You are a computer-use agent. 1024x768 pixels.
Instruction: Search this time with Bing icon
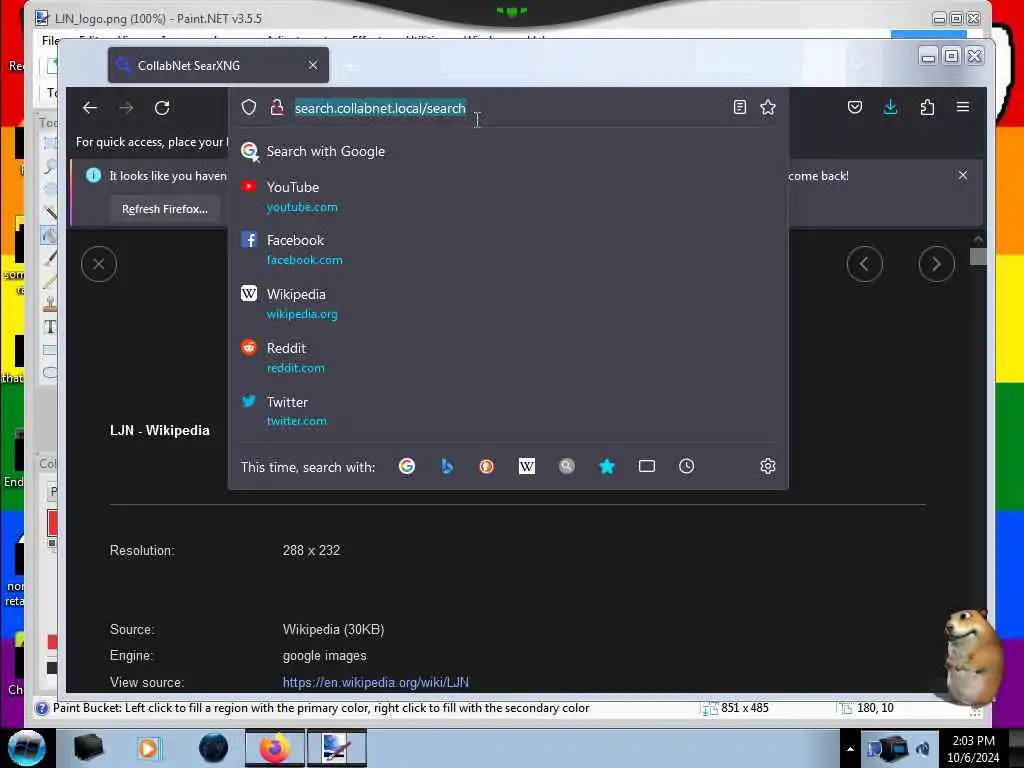tap(447, 466)
